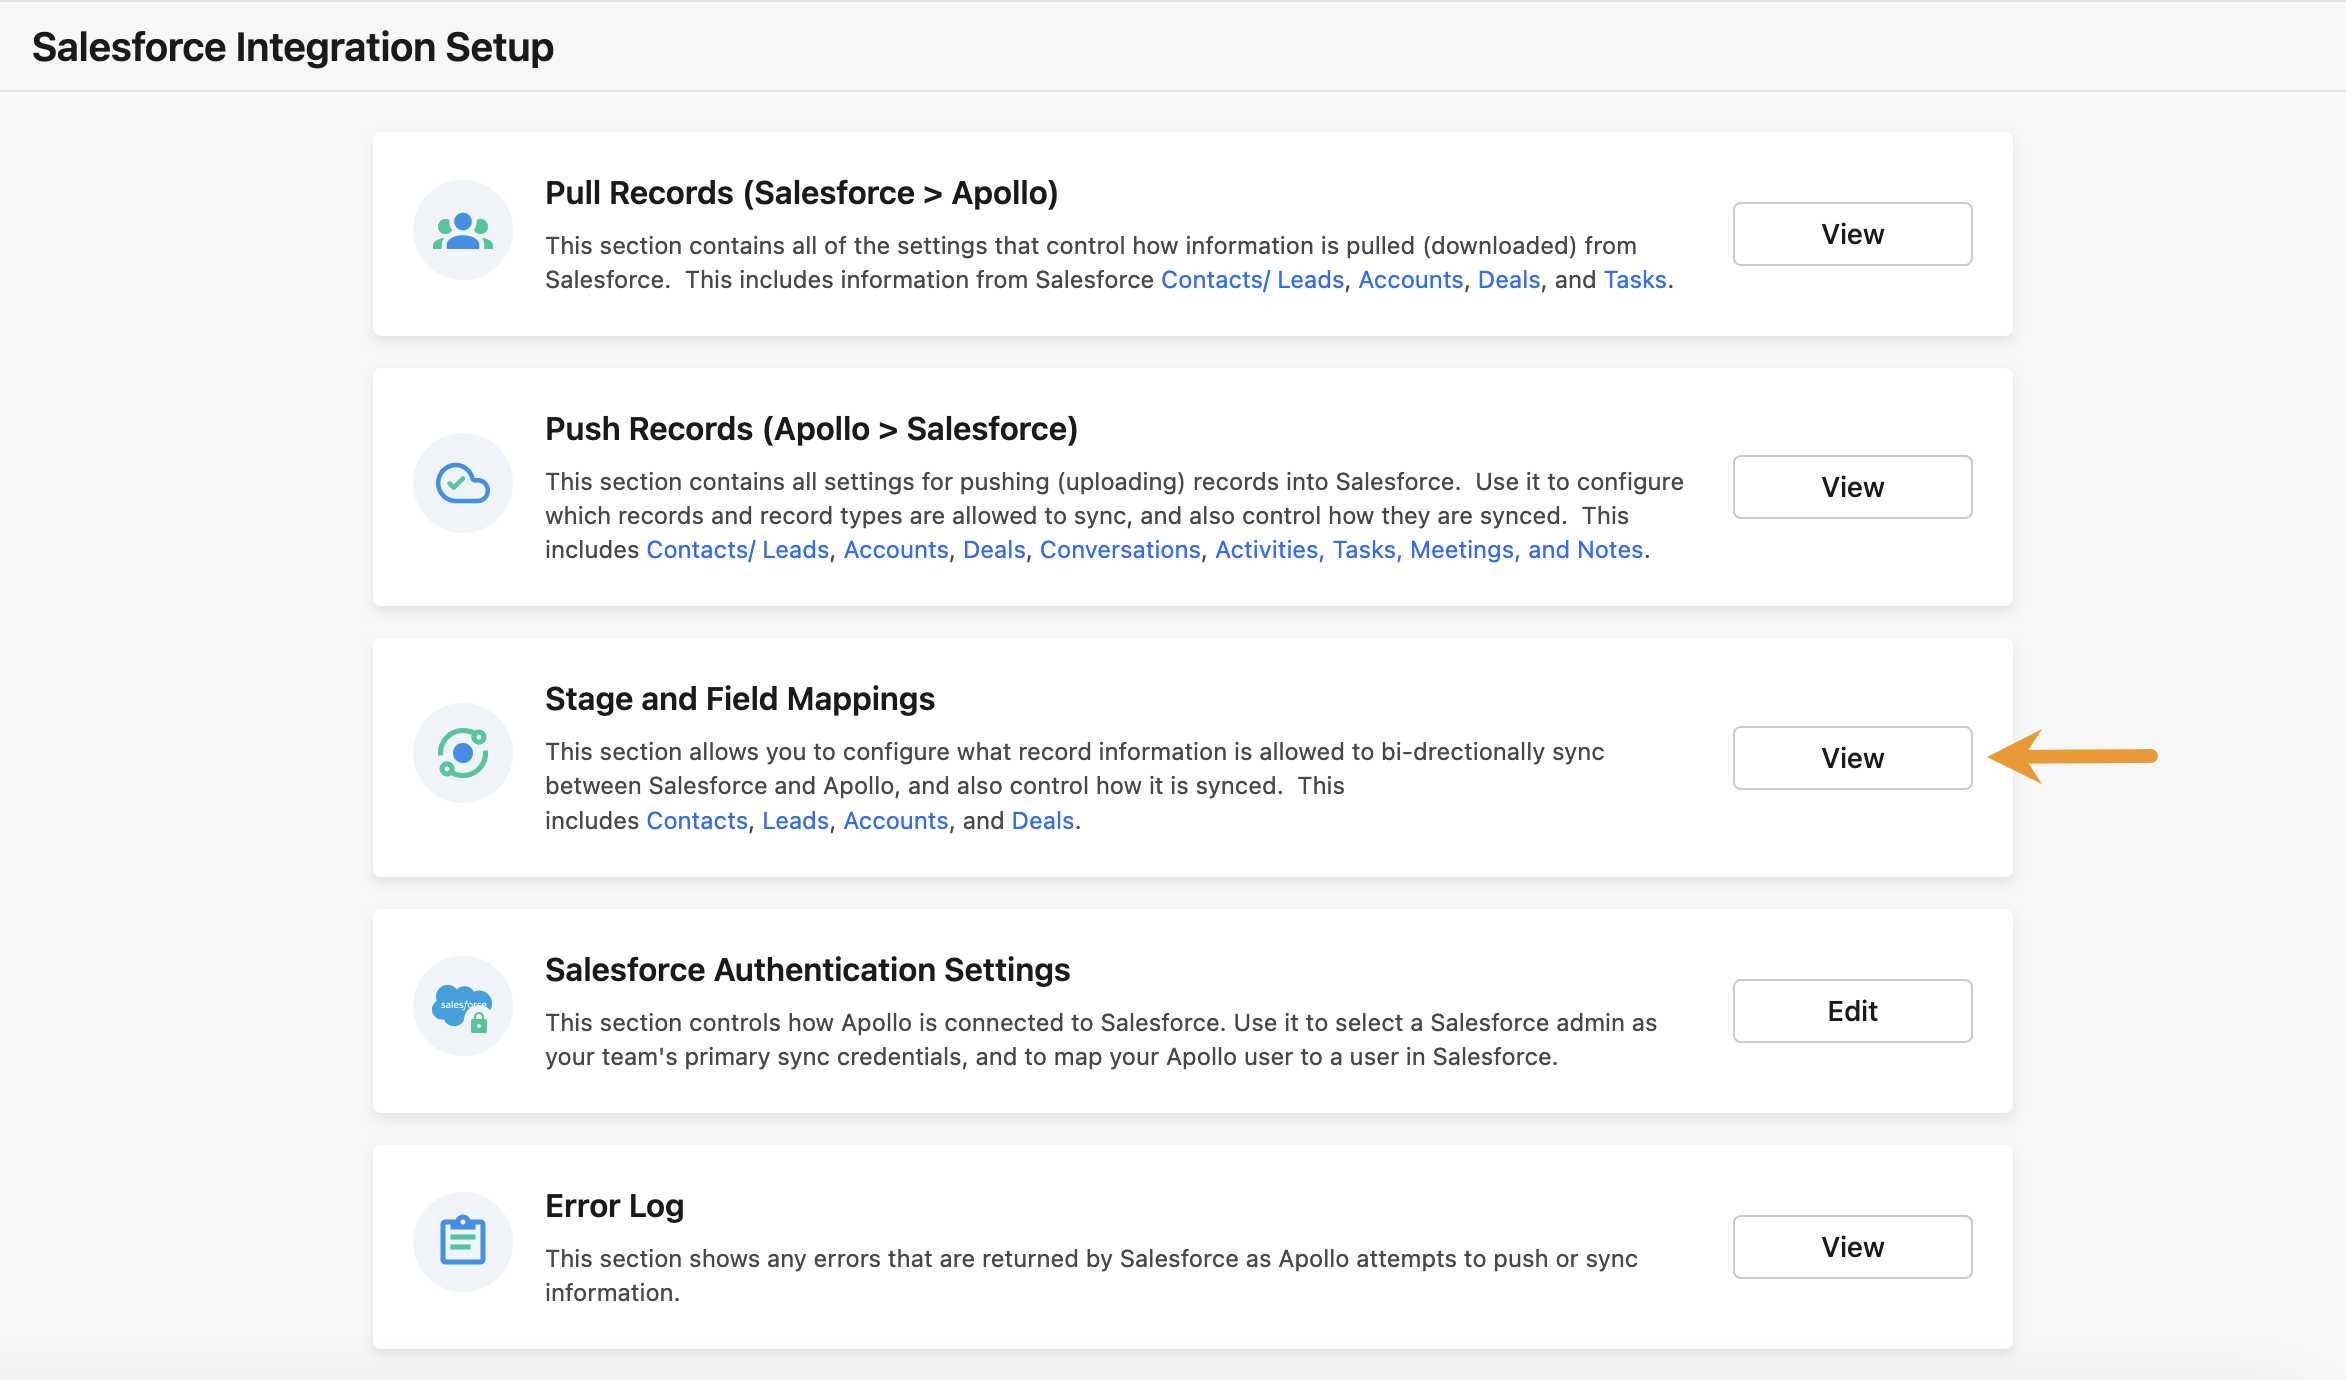Edit Salesforce Authentication Settings

[x=1851, y=1010]
